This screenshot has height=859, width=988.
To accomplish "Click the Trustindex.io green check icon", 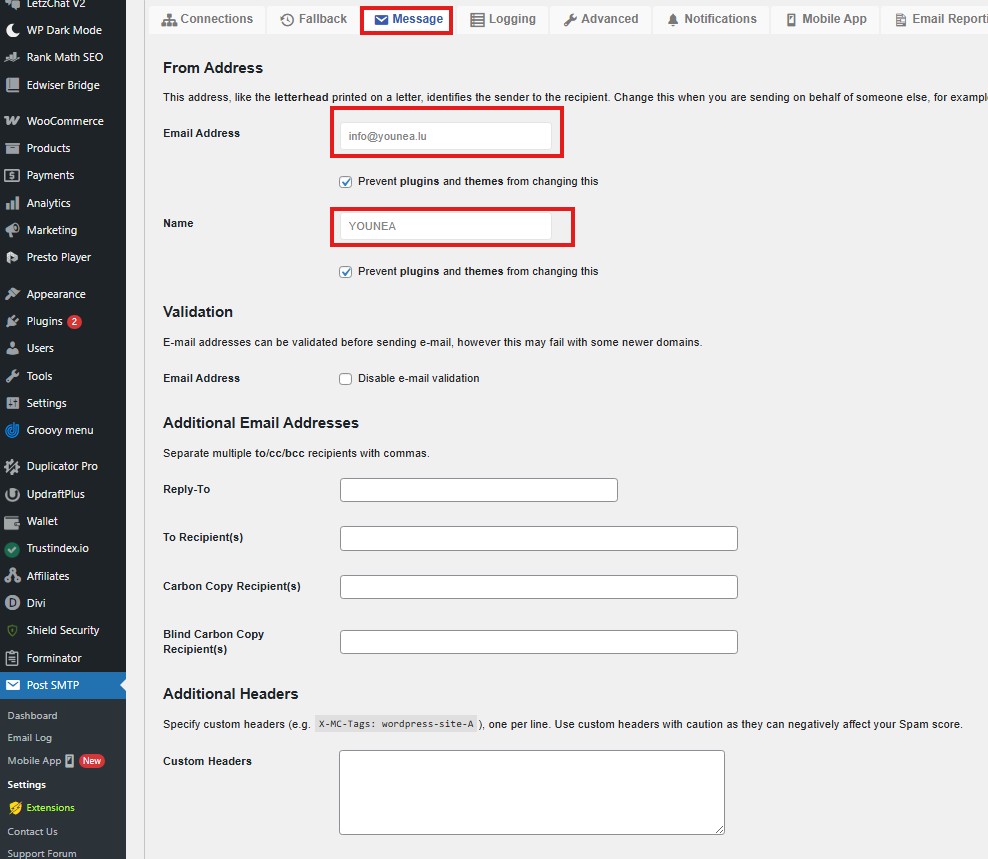I will [12, 549].
